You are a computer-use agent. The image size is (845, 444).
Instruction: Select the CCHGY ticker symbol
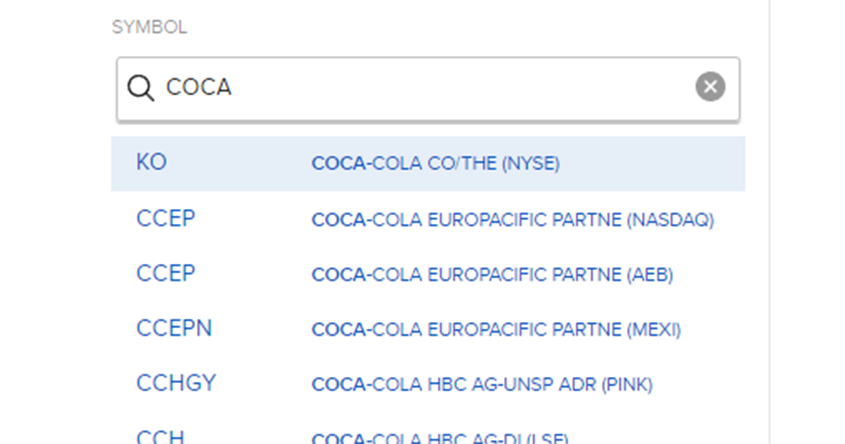(176, 383)
